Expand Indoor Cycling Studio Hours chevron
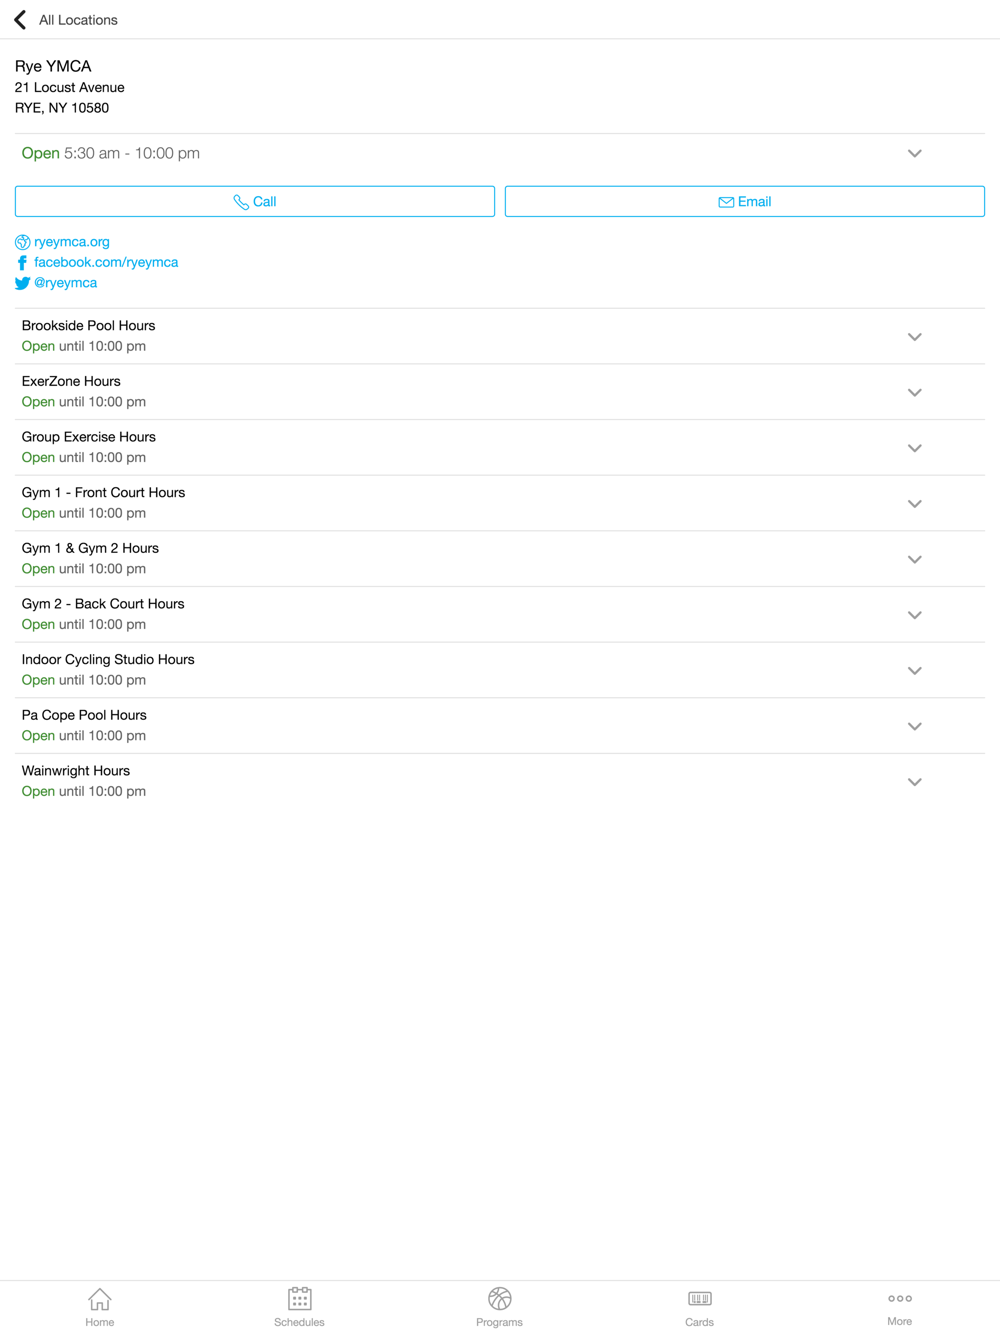 914,671
